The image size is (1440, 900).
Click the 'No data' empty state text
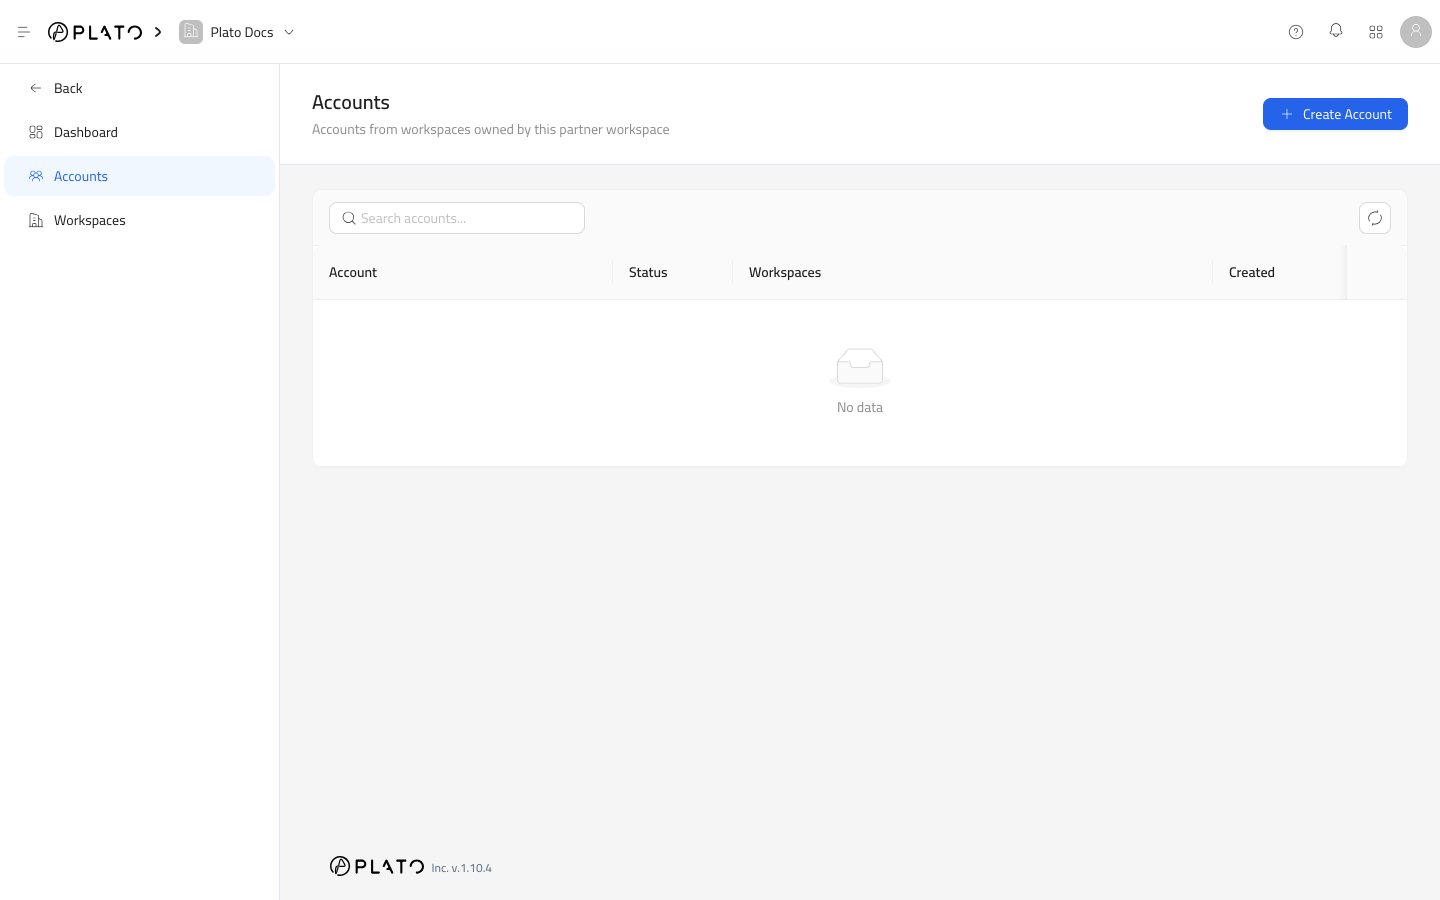coord(860,407)
